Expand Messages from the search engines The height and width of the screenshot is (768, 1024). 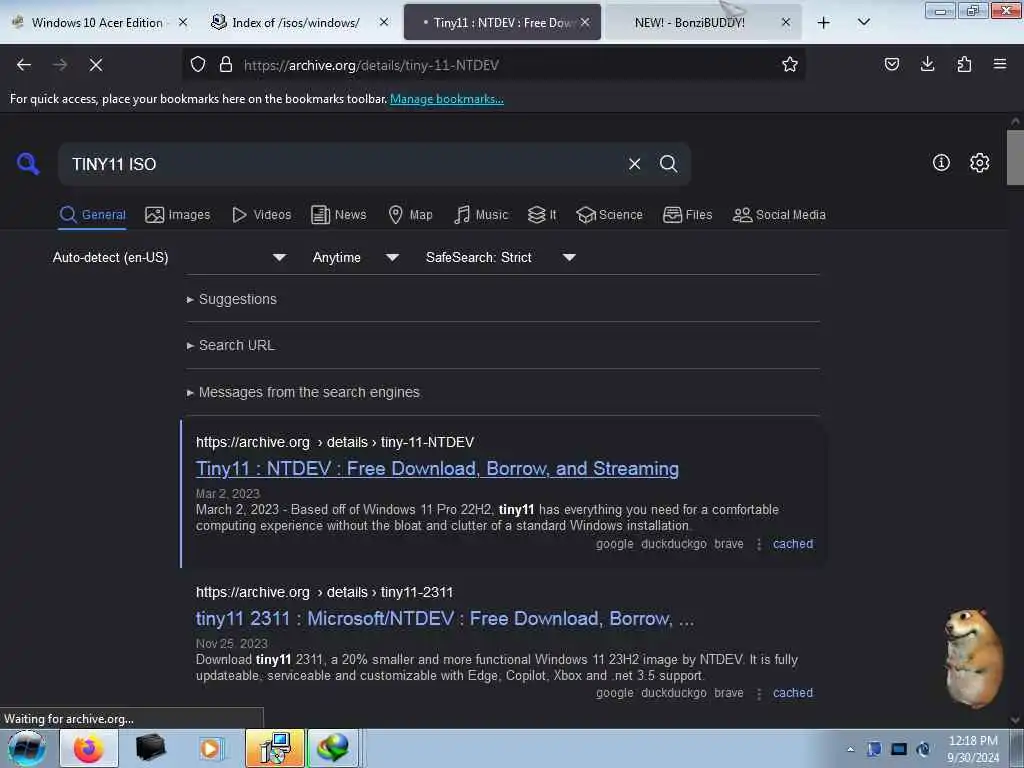click(x=303, y=392)
